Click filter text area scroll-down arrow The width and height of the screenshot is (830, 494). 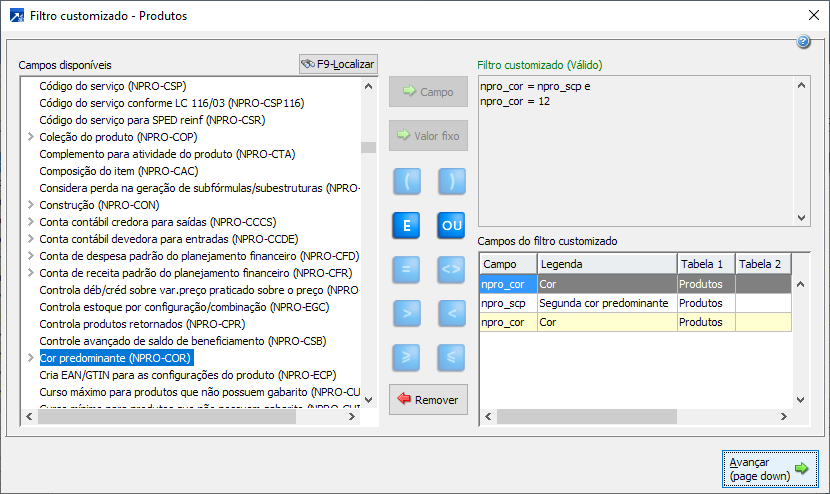click(x=801, y=218)
